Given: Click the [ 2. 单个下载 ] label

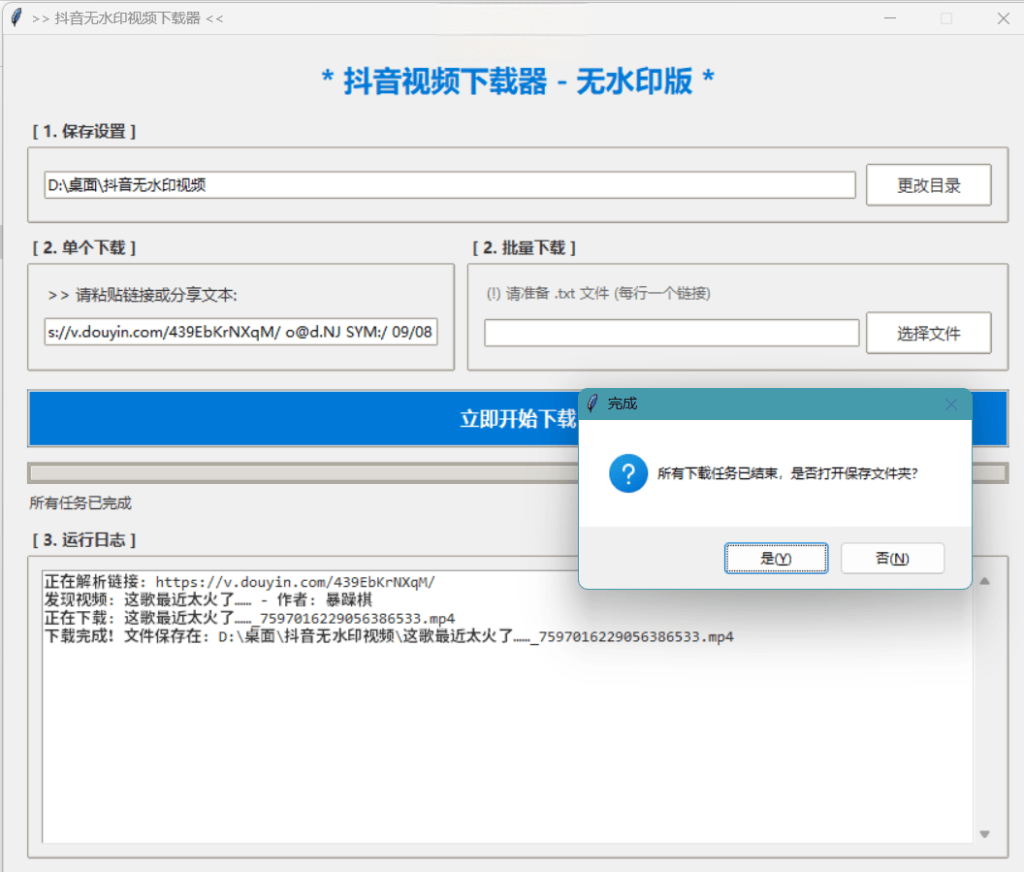Looking at the screenshot, I should click(x=84, y=248).
